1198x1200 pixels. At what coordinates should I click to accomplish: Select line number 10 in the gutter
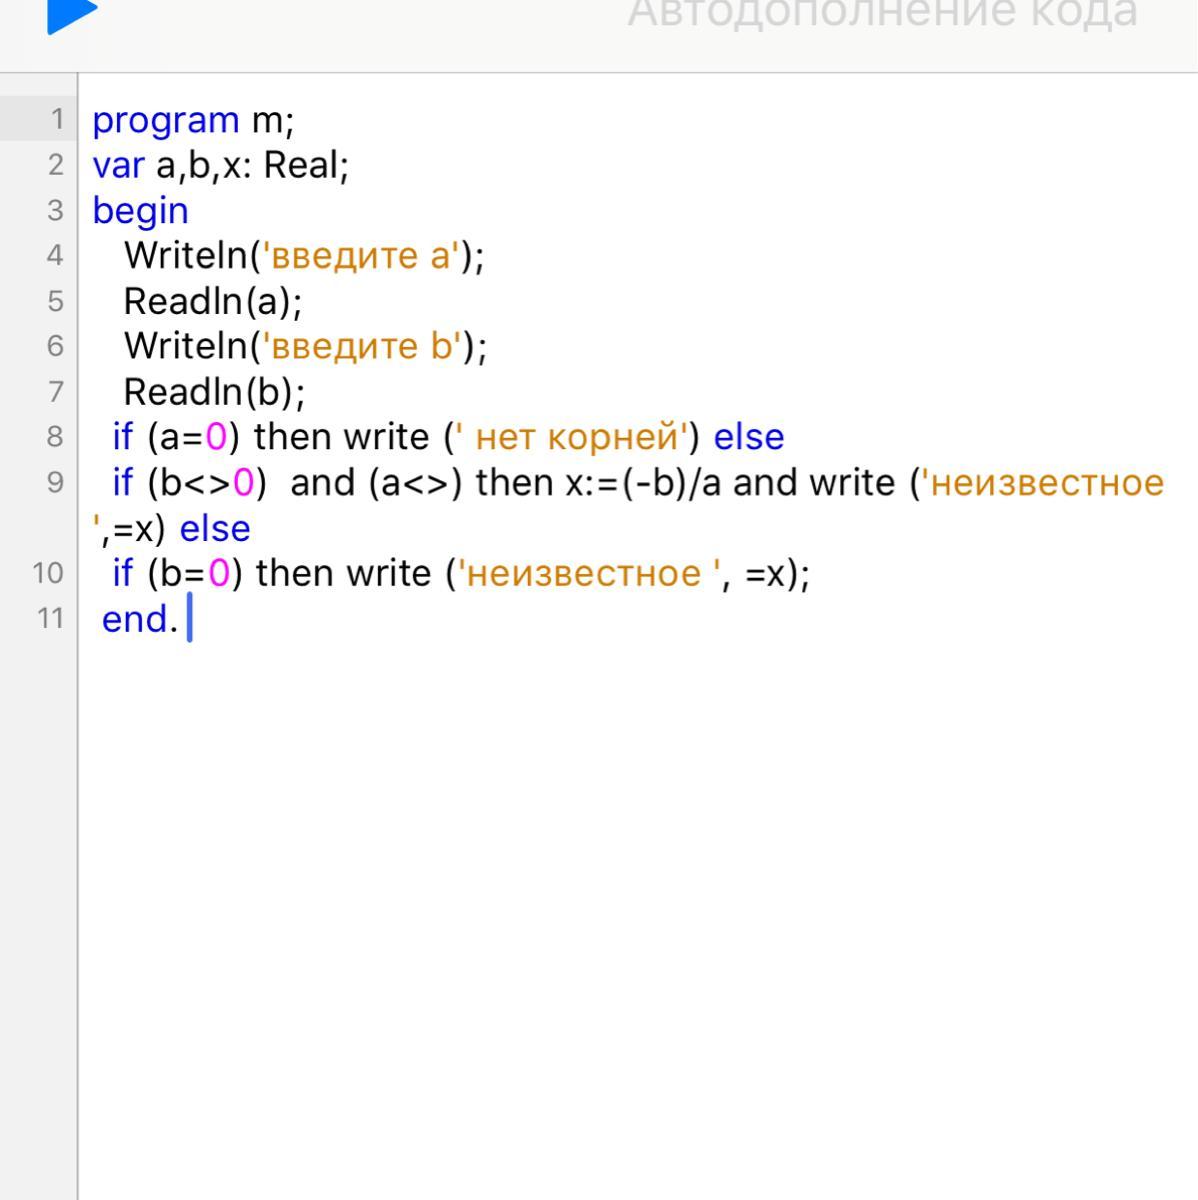(48, 573)
